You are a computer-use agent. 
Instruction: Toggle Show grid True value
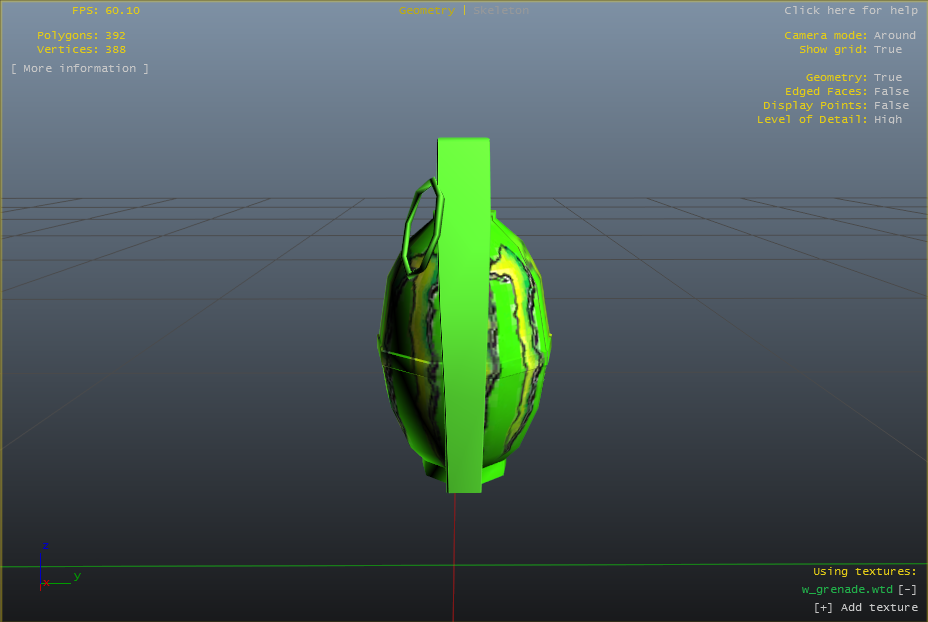[x=888, y=50]
